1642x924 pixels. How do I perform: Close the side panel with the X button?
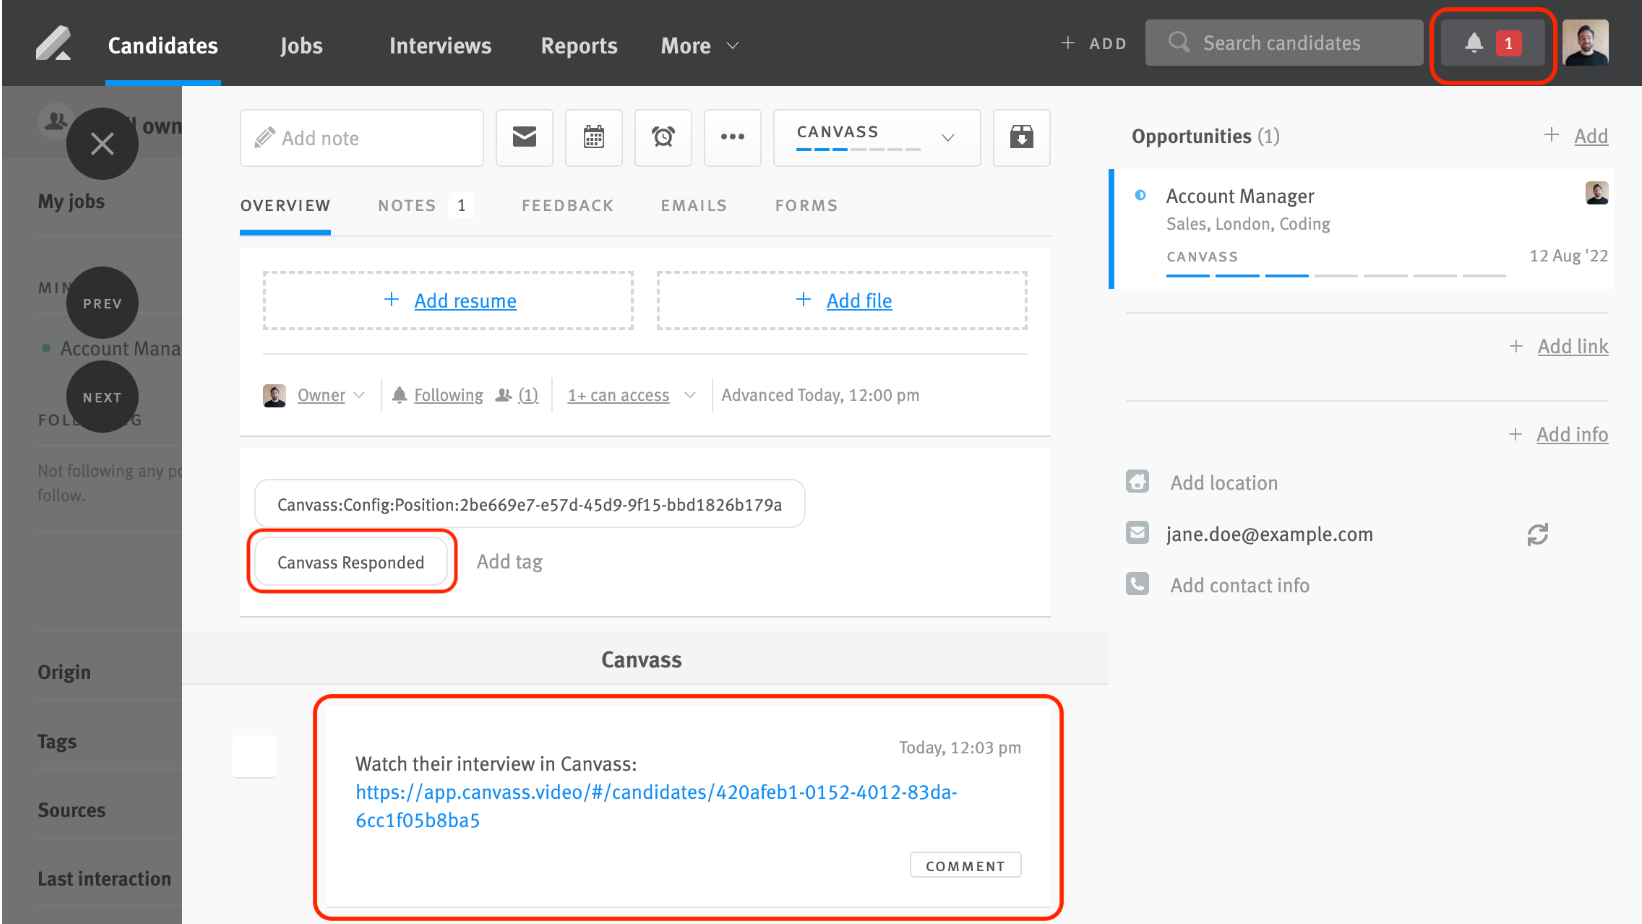click(102, 144)
